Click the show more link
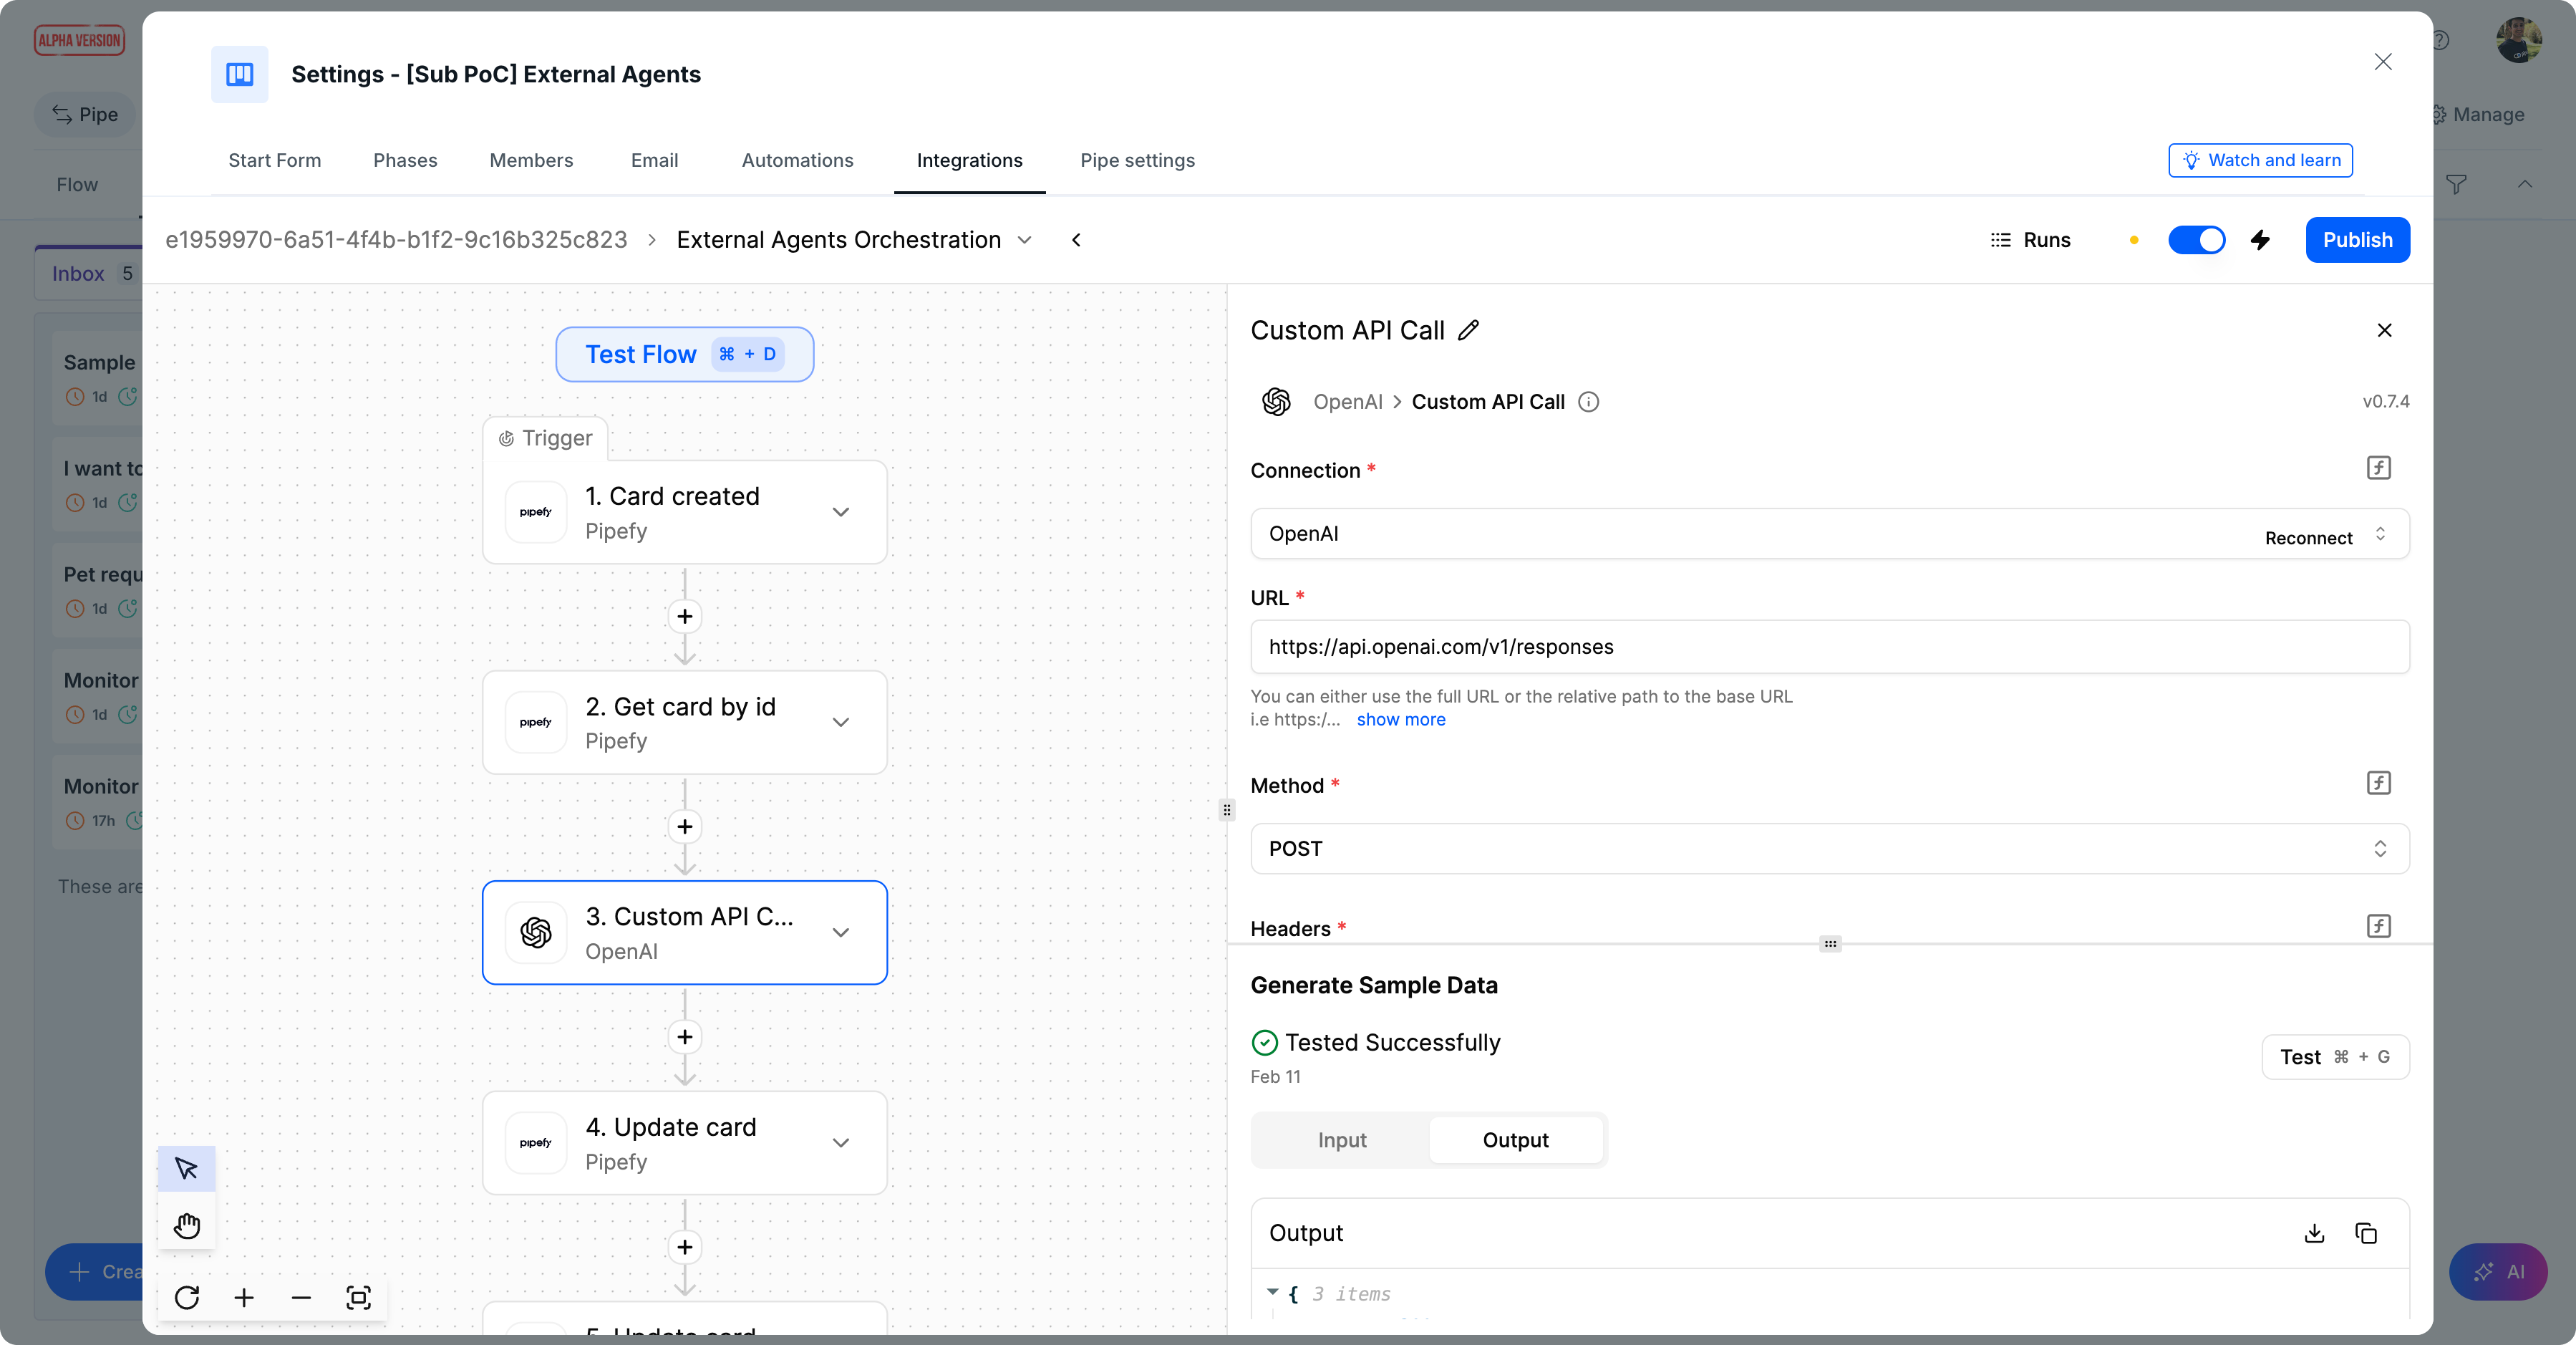 [x=1400, y=720]
